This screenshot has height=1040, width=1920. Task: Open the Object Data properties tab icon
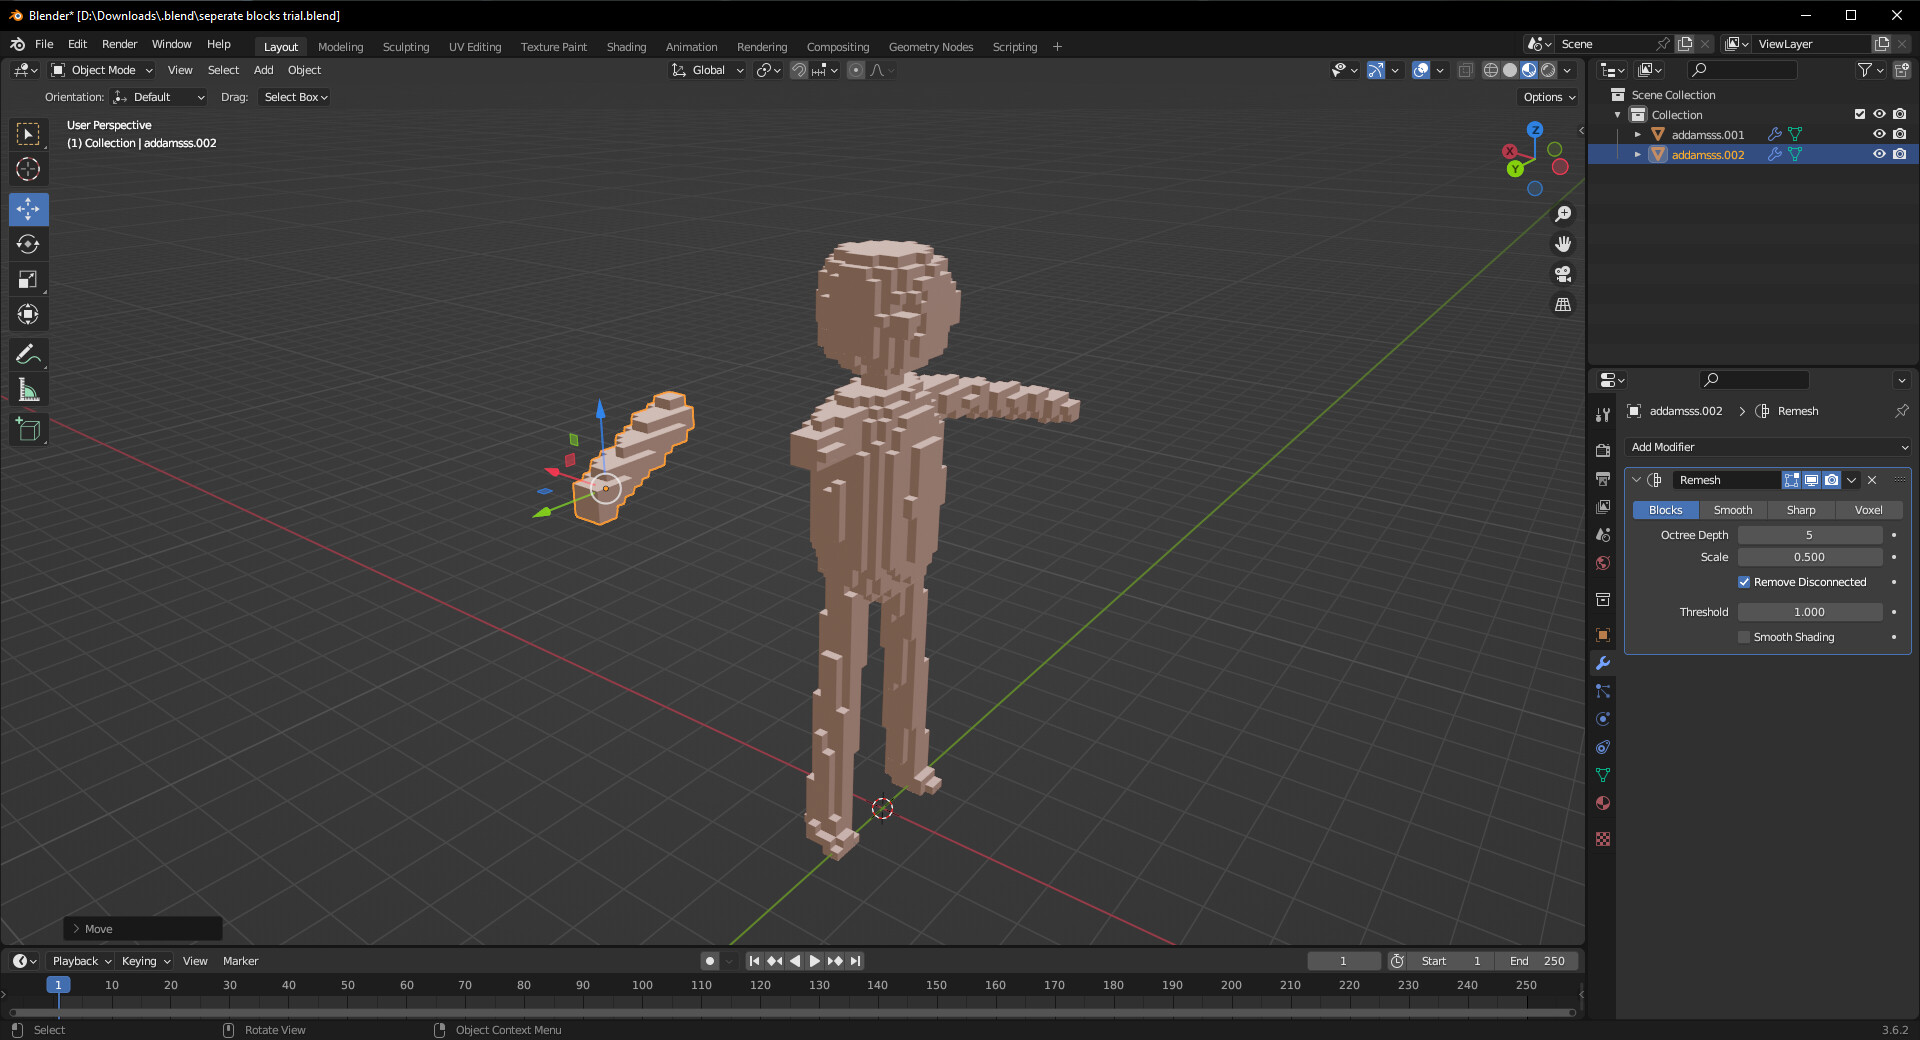coord(1603,775)
